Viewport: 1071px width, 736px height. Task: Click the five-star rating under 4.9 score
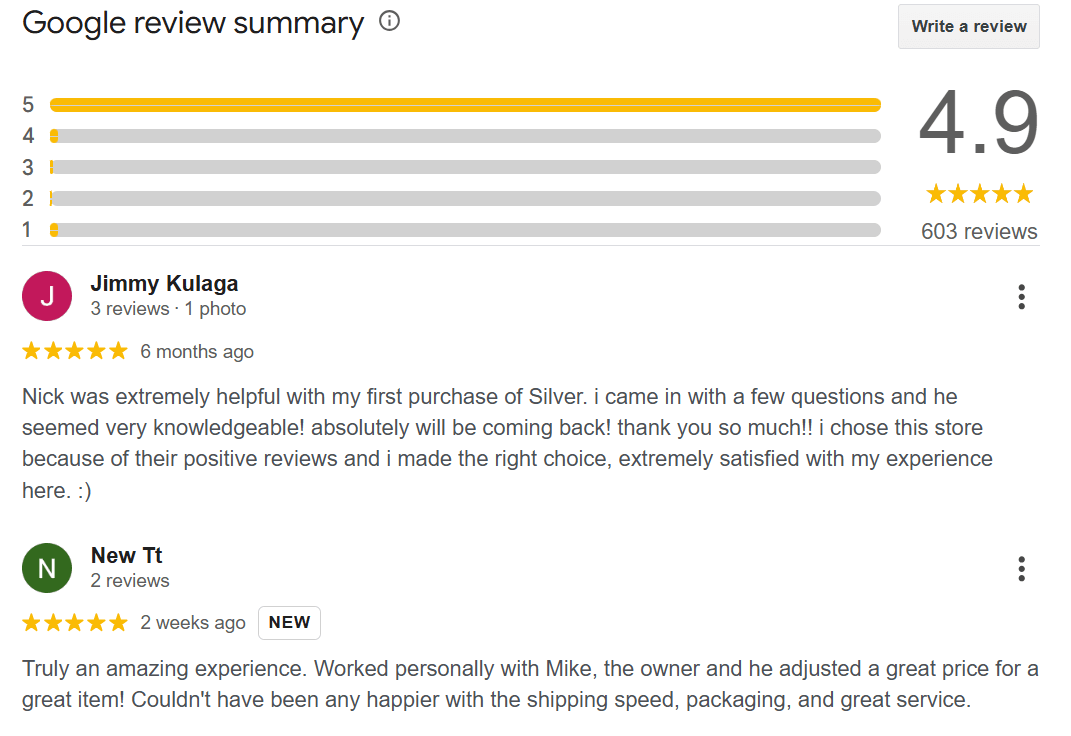point(979,194)
